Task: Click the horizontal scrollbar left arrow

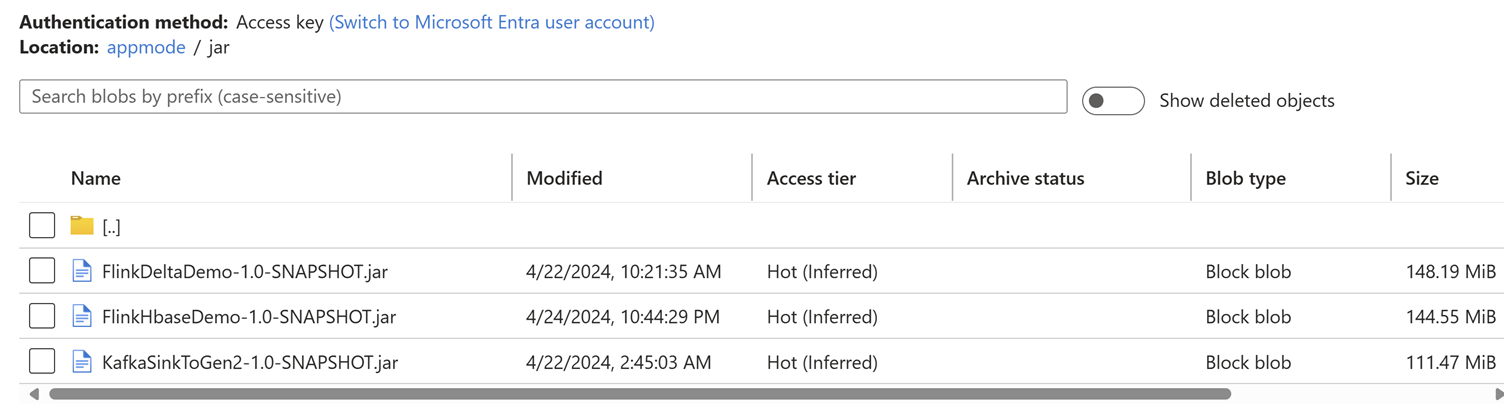Action: 34,394
